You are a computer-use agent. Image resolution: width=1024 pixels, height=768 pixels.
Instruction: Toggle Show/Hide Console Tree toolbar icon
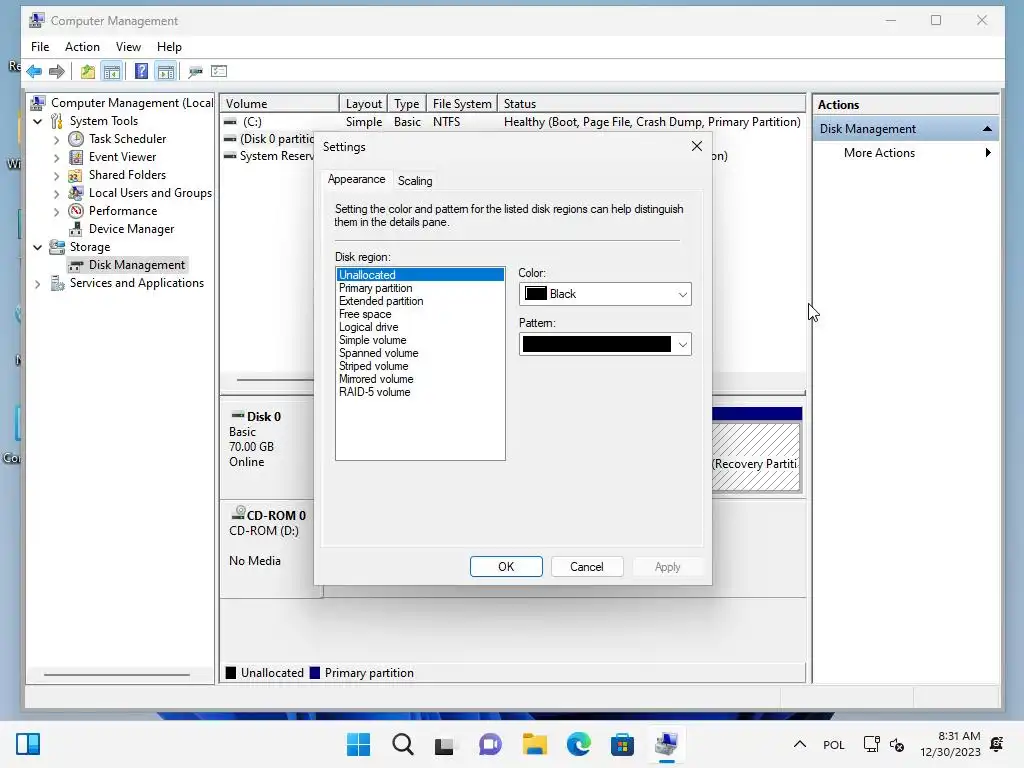pos(112,71)
